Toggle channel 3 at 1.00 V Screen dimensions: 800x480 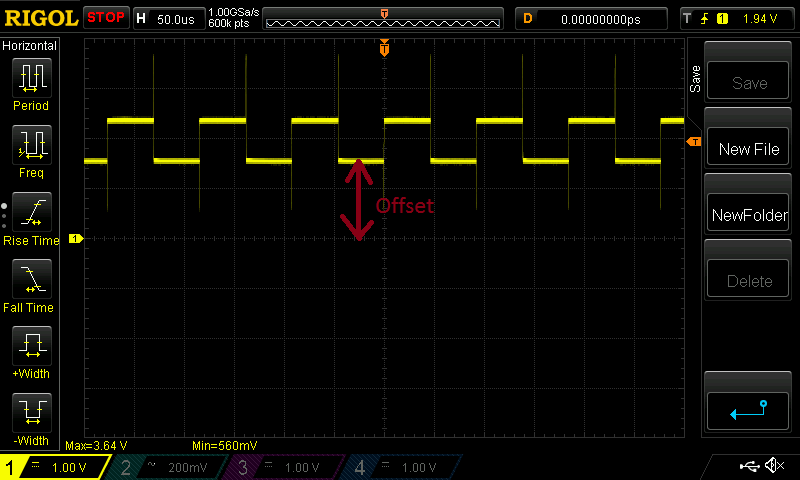click(286, 467)
